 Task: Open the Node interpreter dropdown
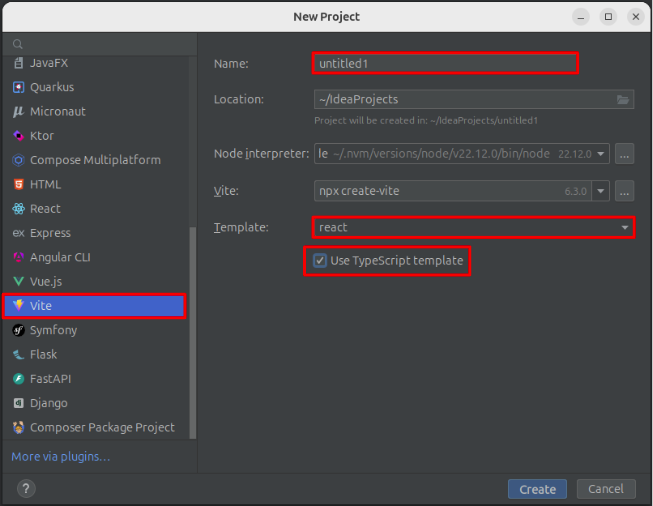[601, 154]
